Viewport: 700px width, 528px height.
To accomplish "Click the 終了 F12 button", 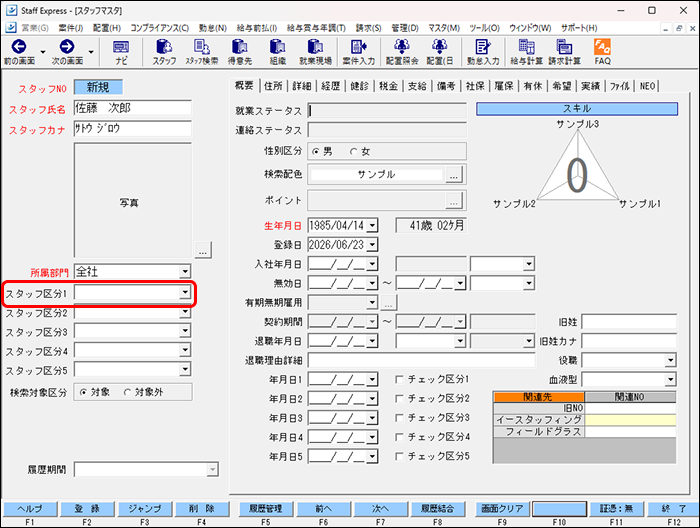I will (674, 509).
